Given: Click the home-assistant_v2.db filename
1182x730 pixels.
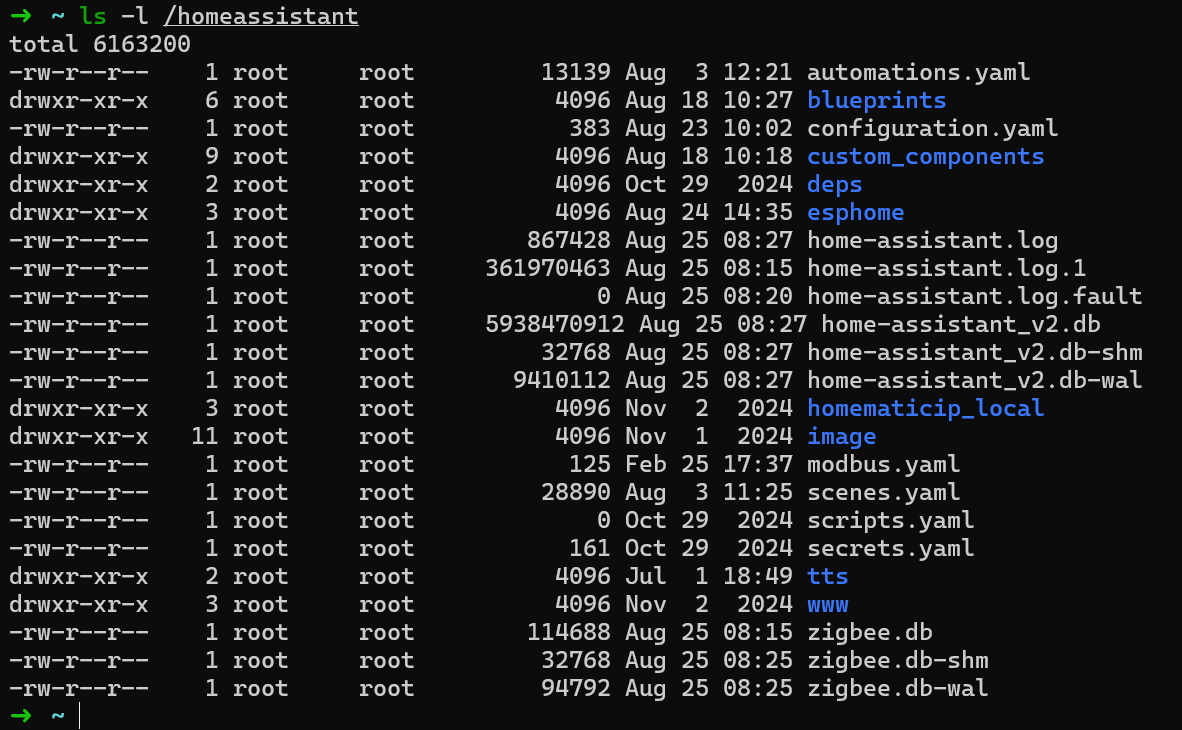Looking at the screenshot, I should (x=960, y=324).
